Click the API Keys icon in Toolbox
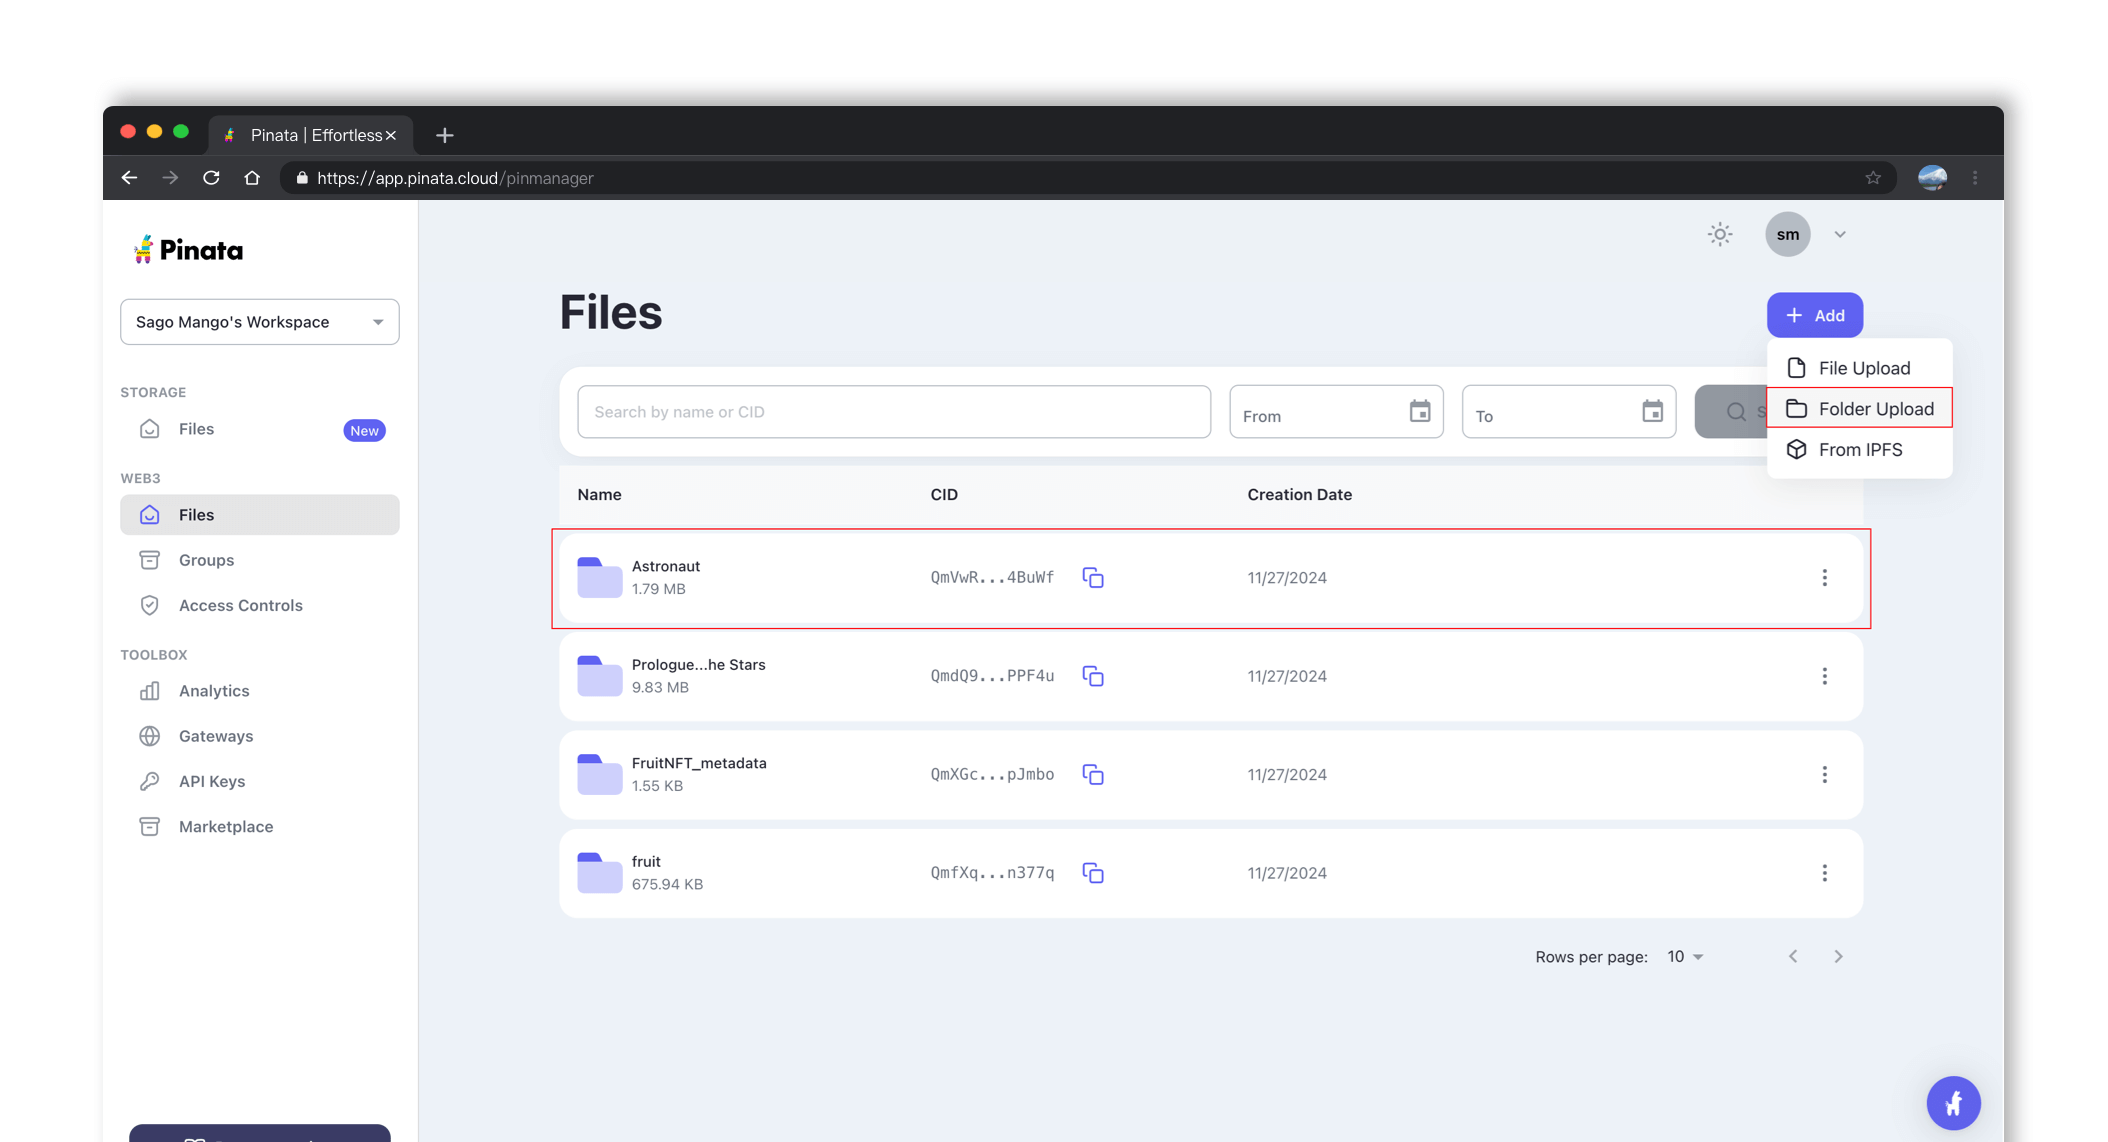The height and width of the screenshot is (1142, 2108). pyautogui.click(x=149, y=781)
